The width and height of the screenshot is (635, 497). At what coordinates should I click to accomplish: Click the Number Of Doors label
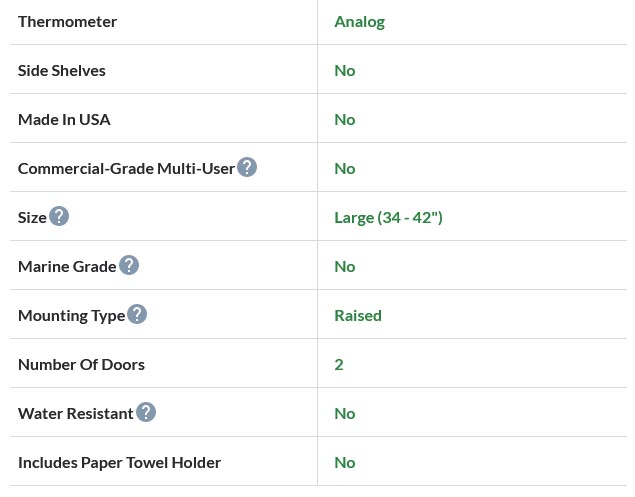81,365
